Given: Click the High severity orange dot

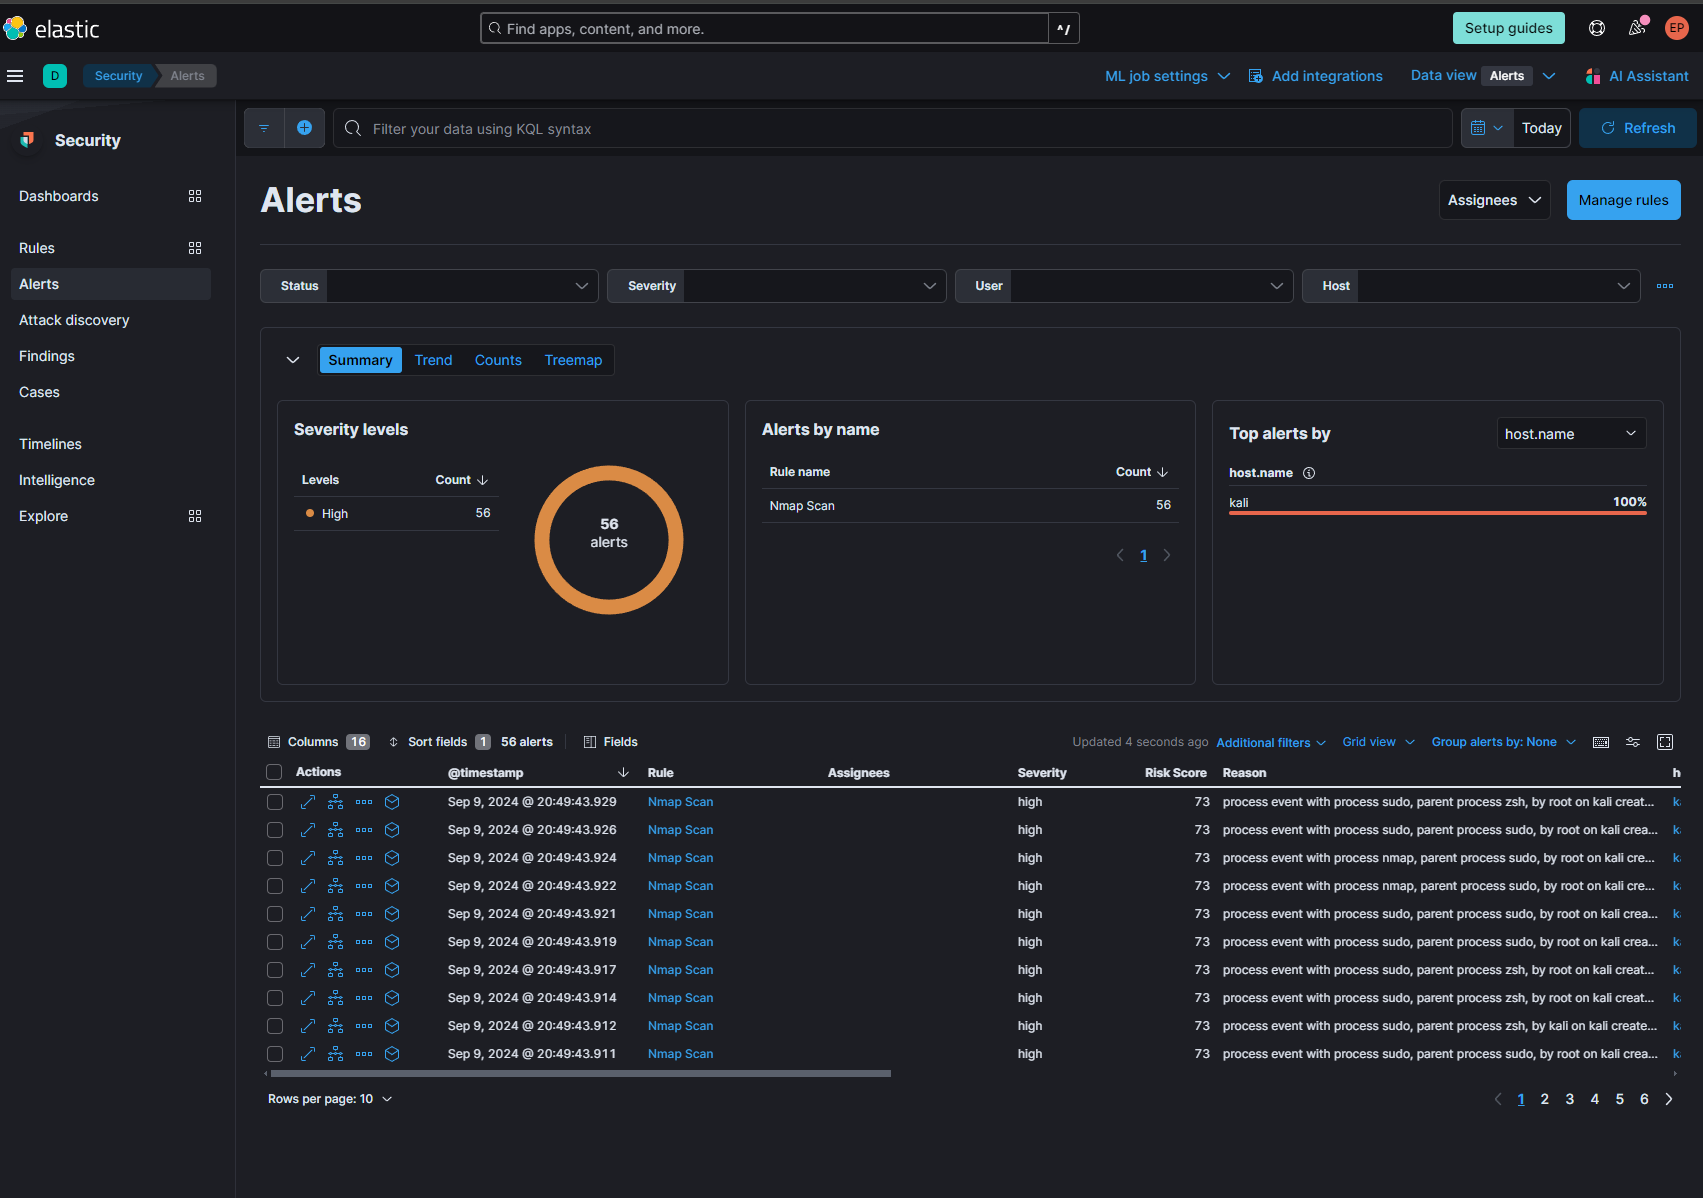Looking at the screenshot, I should click(310, 513).
